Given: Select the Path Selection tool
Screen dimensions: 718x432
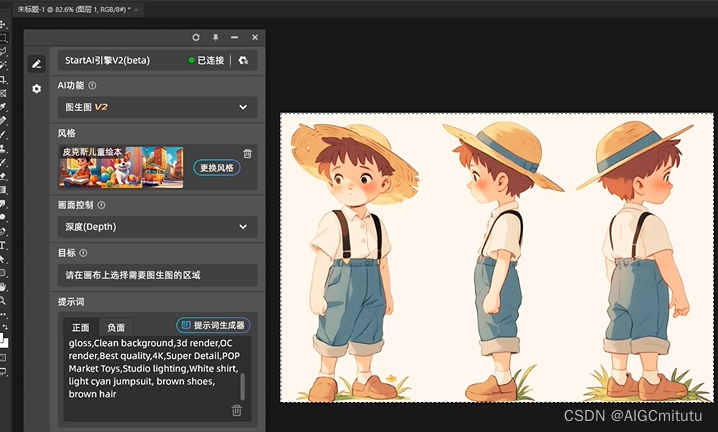Looking at the screenshot, I should click(x=3, y=259).
